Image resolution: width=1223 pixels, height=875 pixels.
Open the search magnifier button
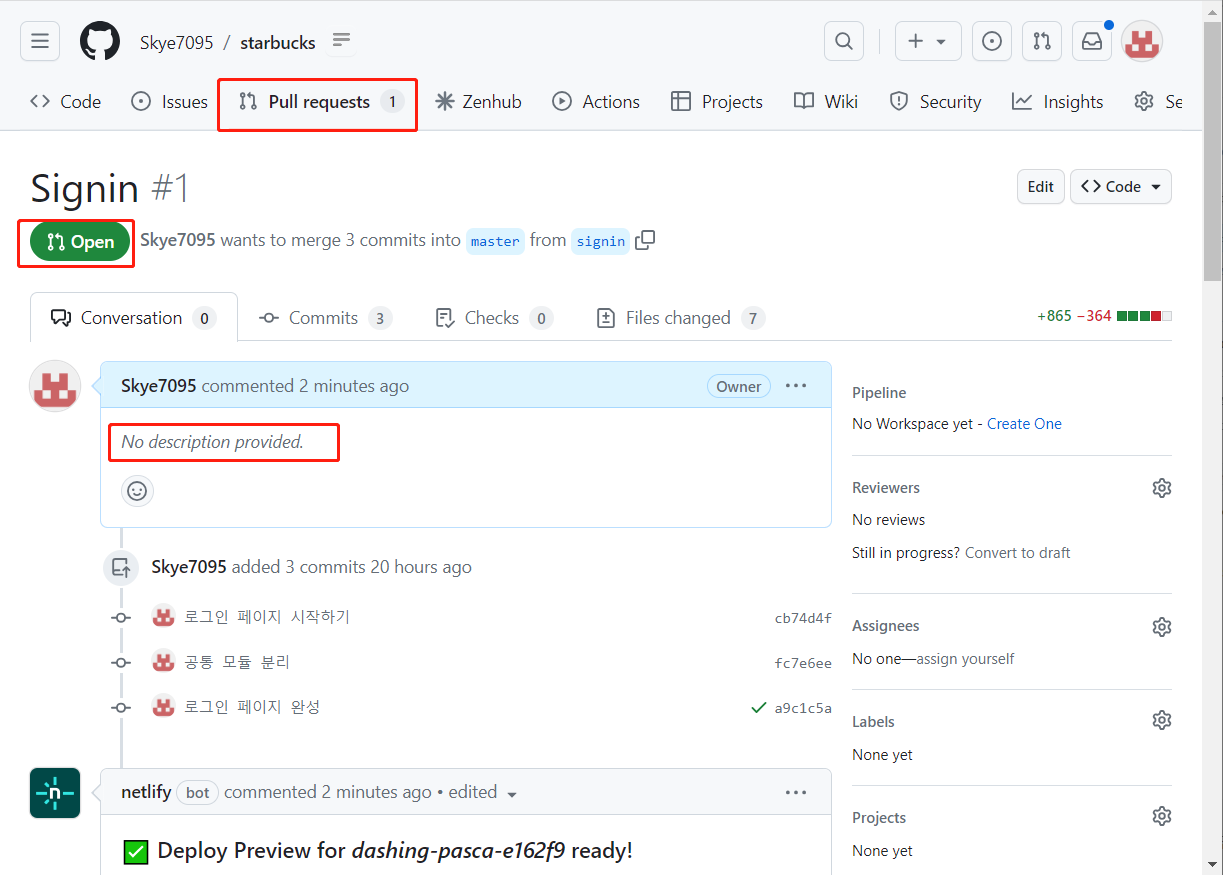tap(844, 41)
